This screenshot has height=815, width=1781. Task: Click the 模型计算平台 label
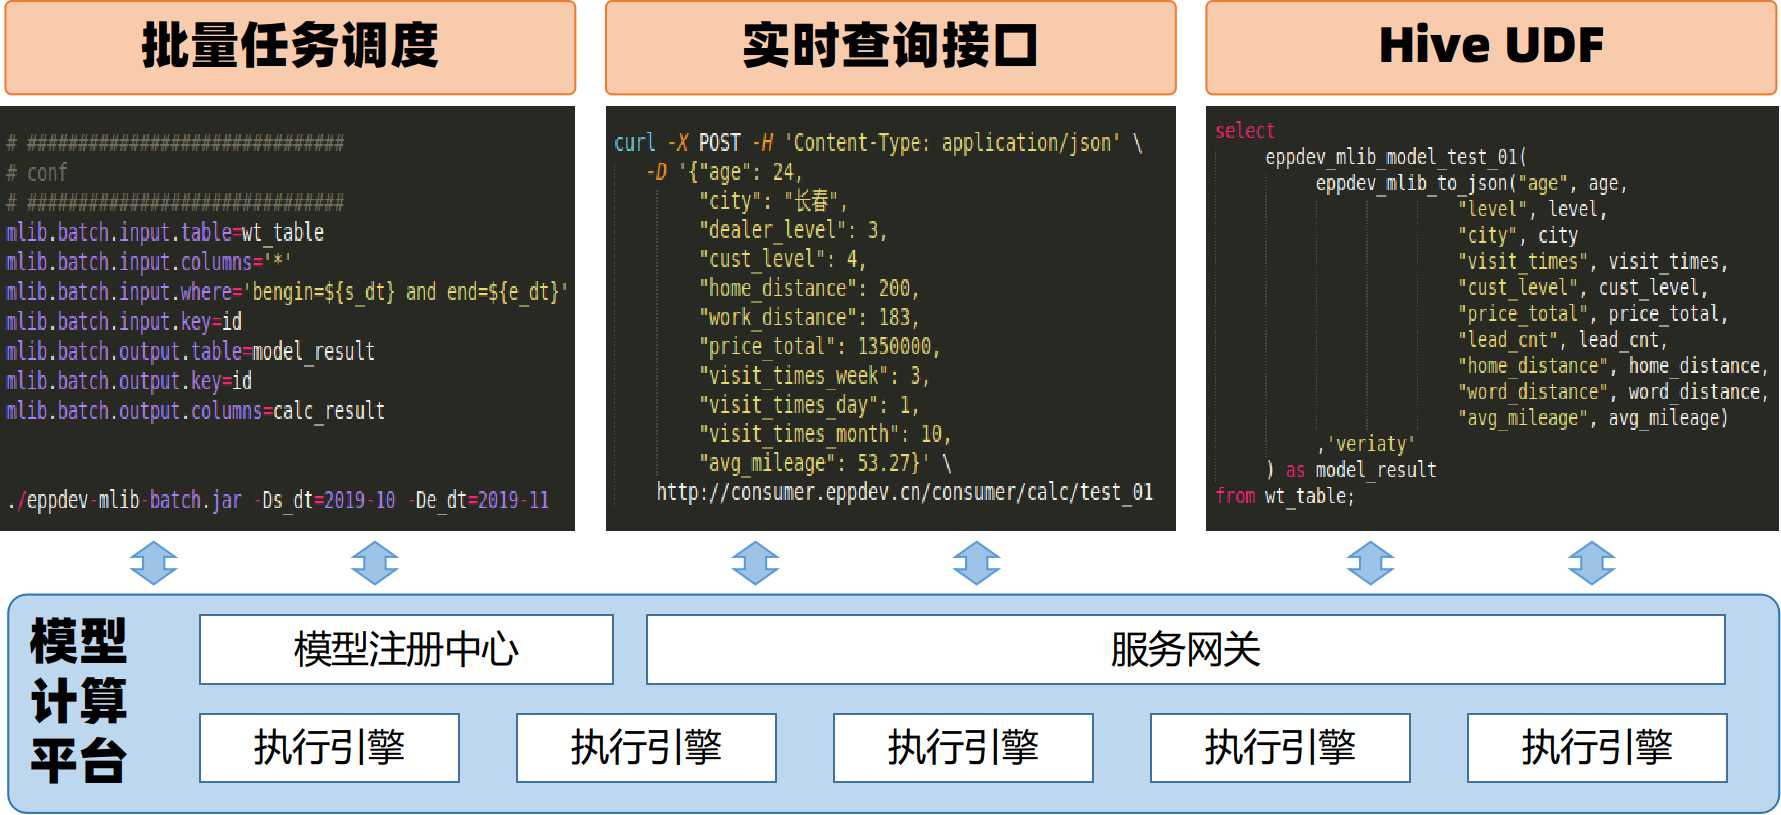pos(78,701)
